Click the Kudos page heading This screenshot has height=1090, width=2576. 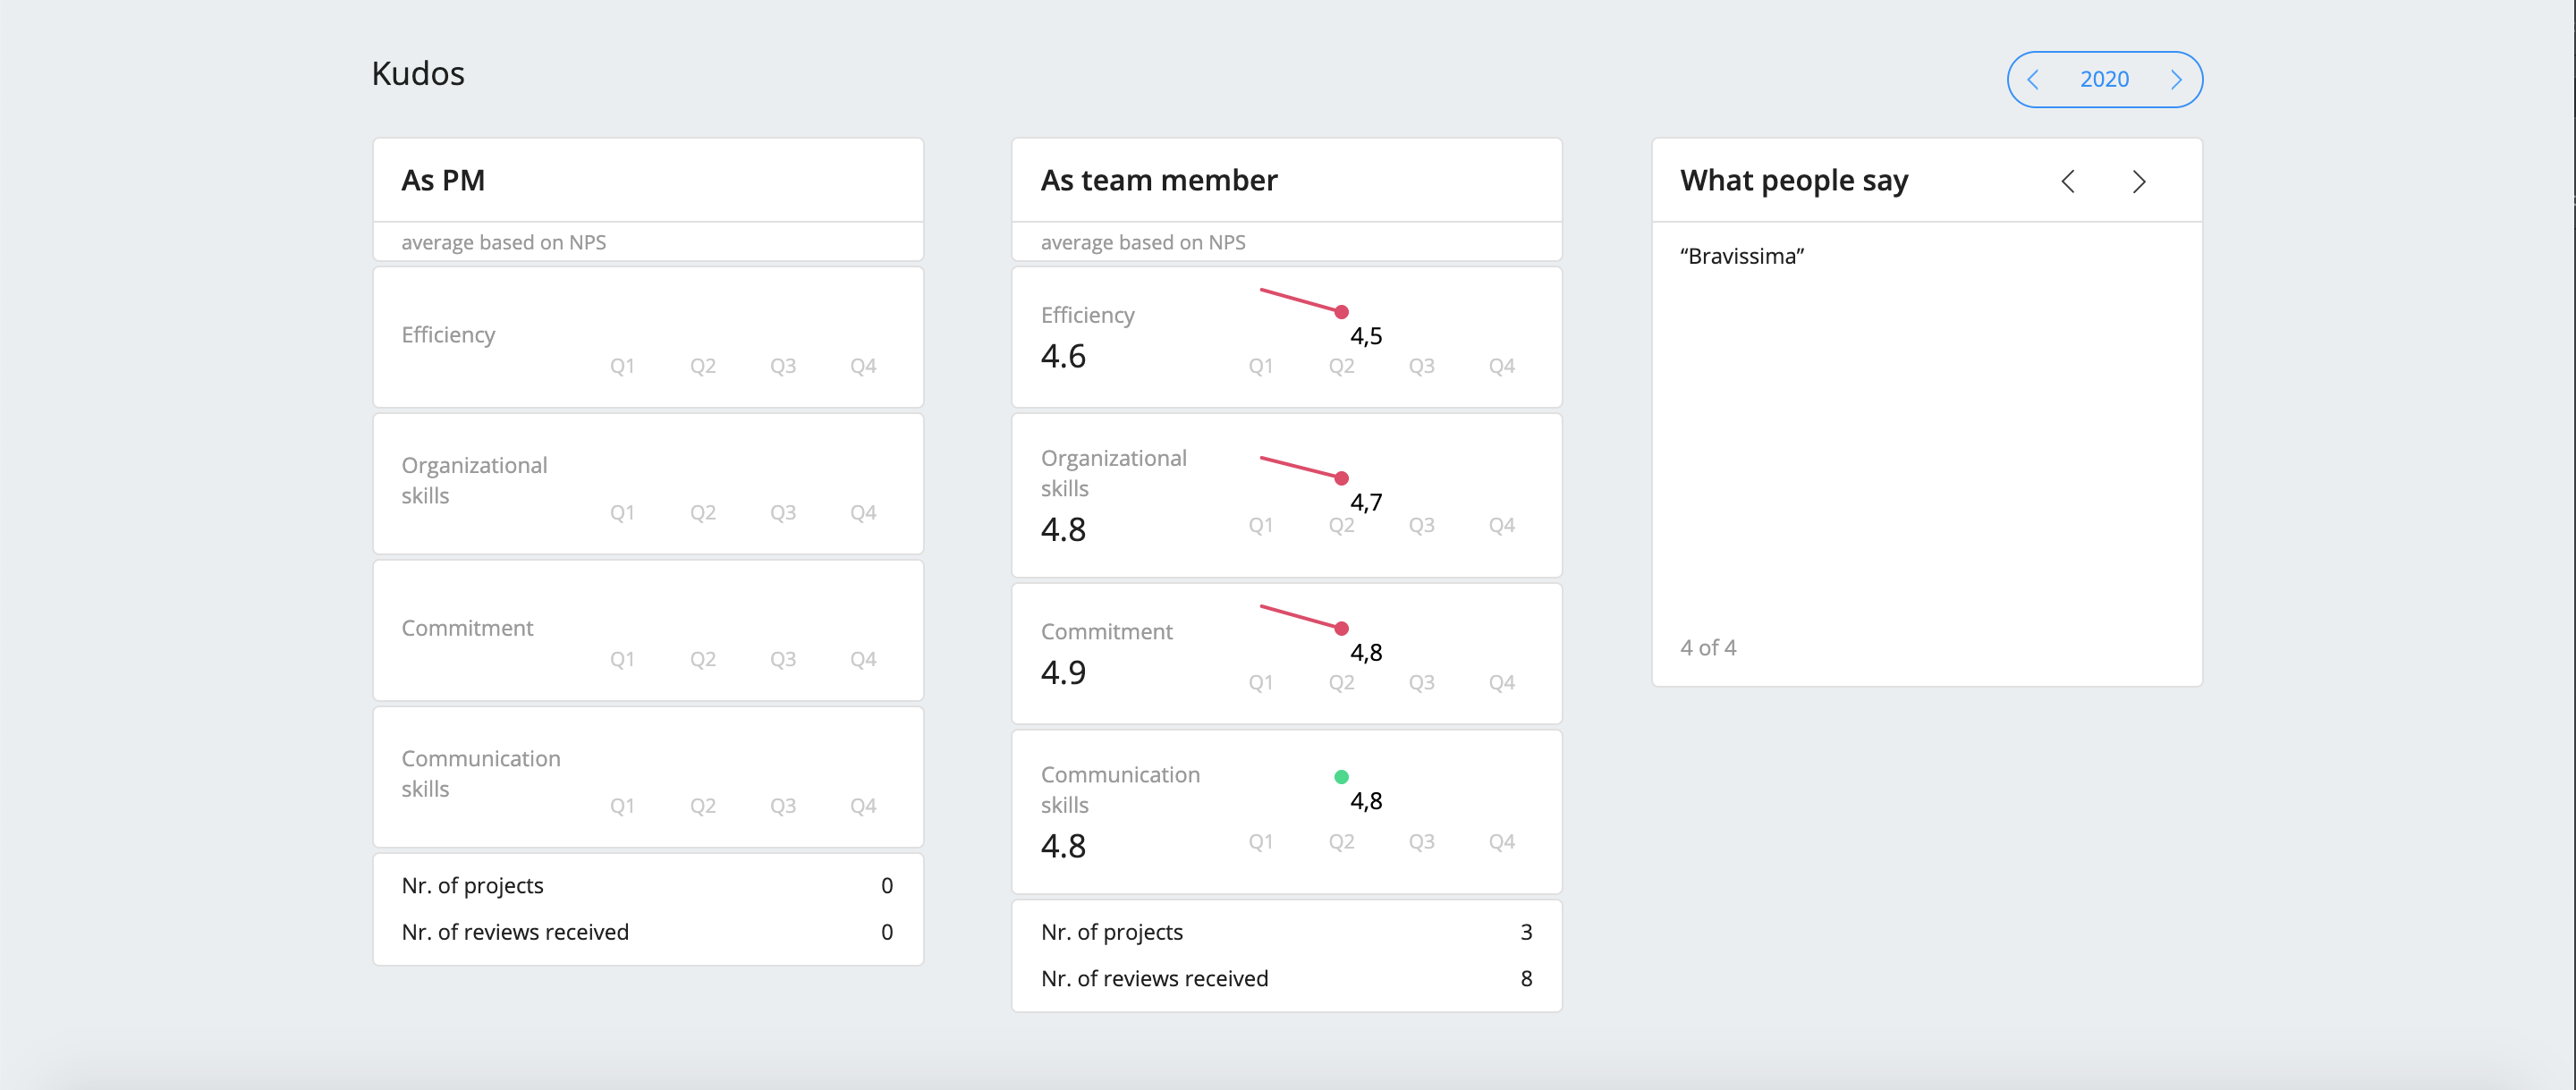[x=418, y=73]
